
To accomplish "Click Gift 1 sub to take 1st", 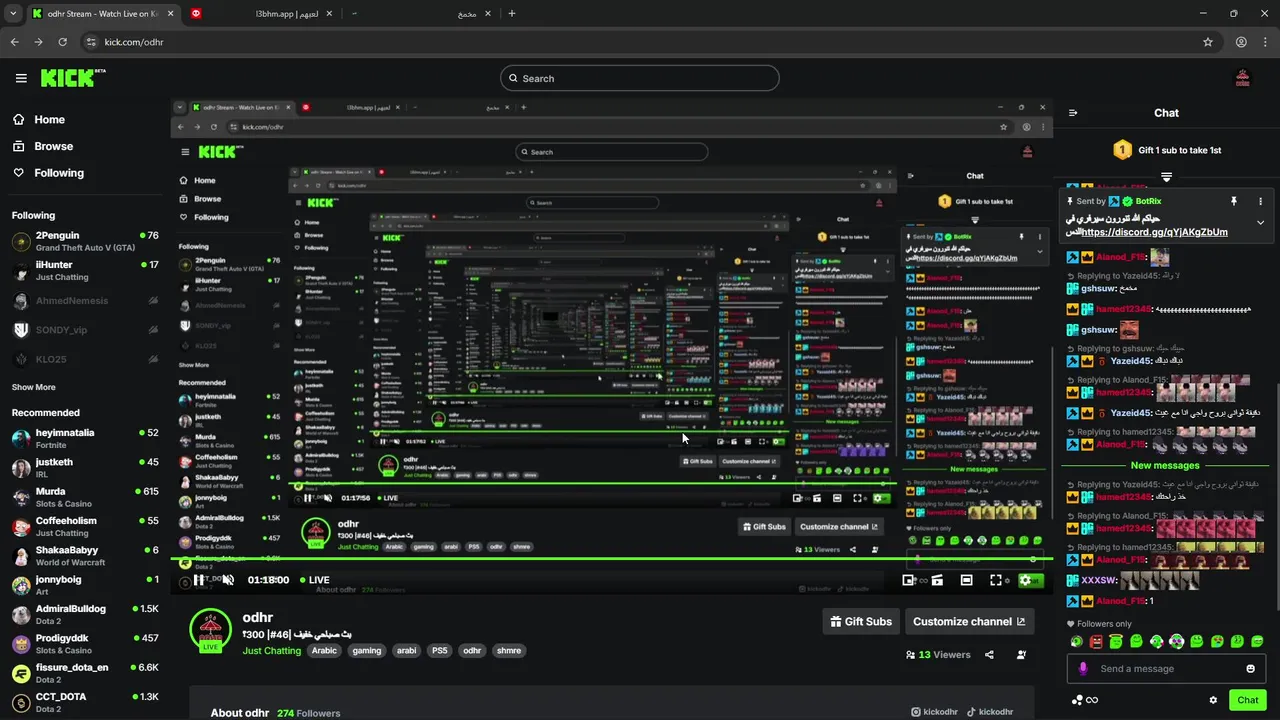I will pos(1167,150).
